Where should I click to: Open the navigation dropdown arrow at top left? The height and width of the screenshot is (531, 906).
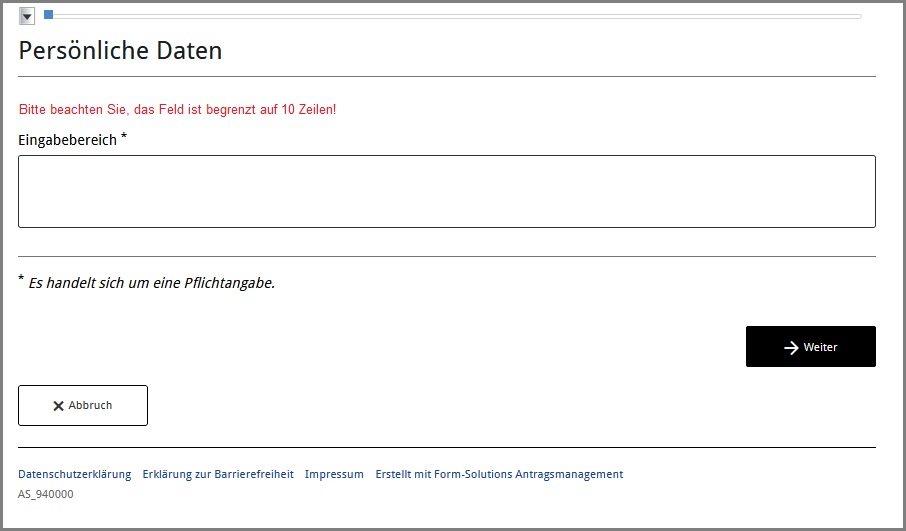point(27,16)
